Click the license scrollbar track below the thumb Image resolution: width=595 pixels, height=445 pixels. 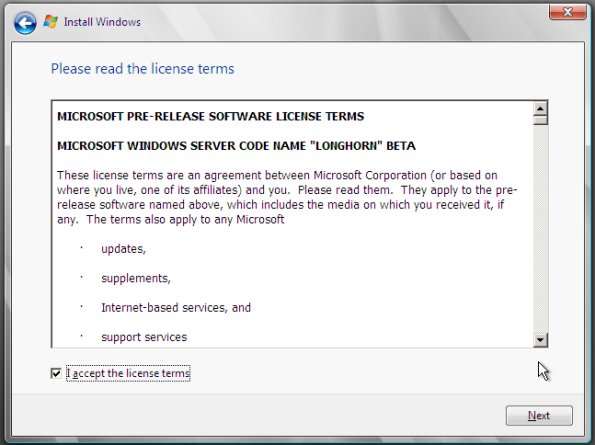tap(540, 229)
